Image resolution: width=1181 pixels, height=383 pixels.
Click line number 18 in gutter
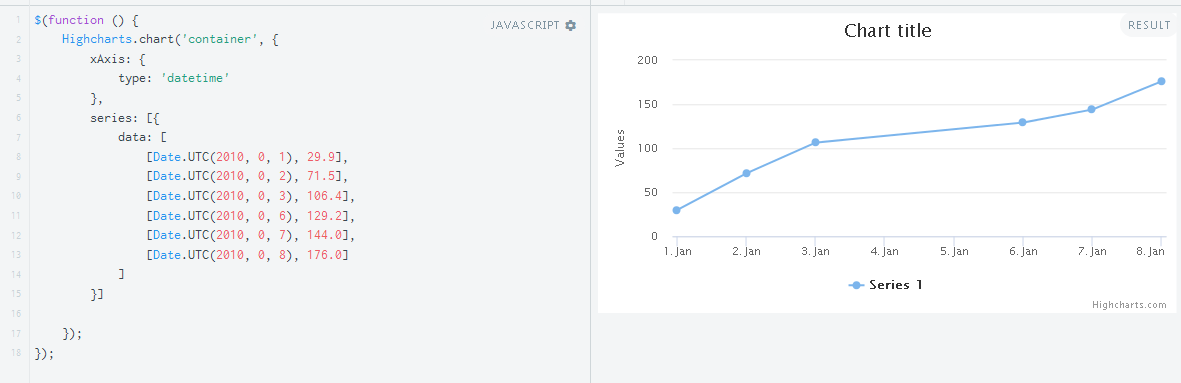17,353
